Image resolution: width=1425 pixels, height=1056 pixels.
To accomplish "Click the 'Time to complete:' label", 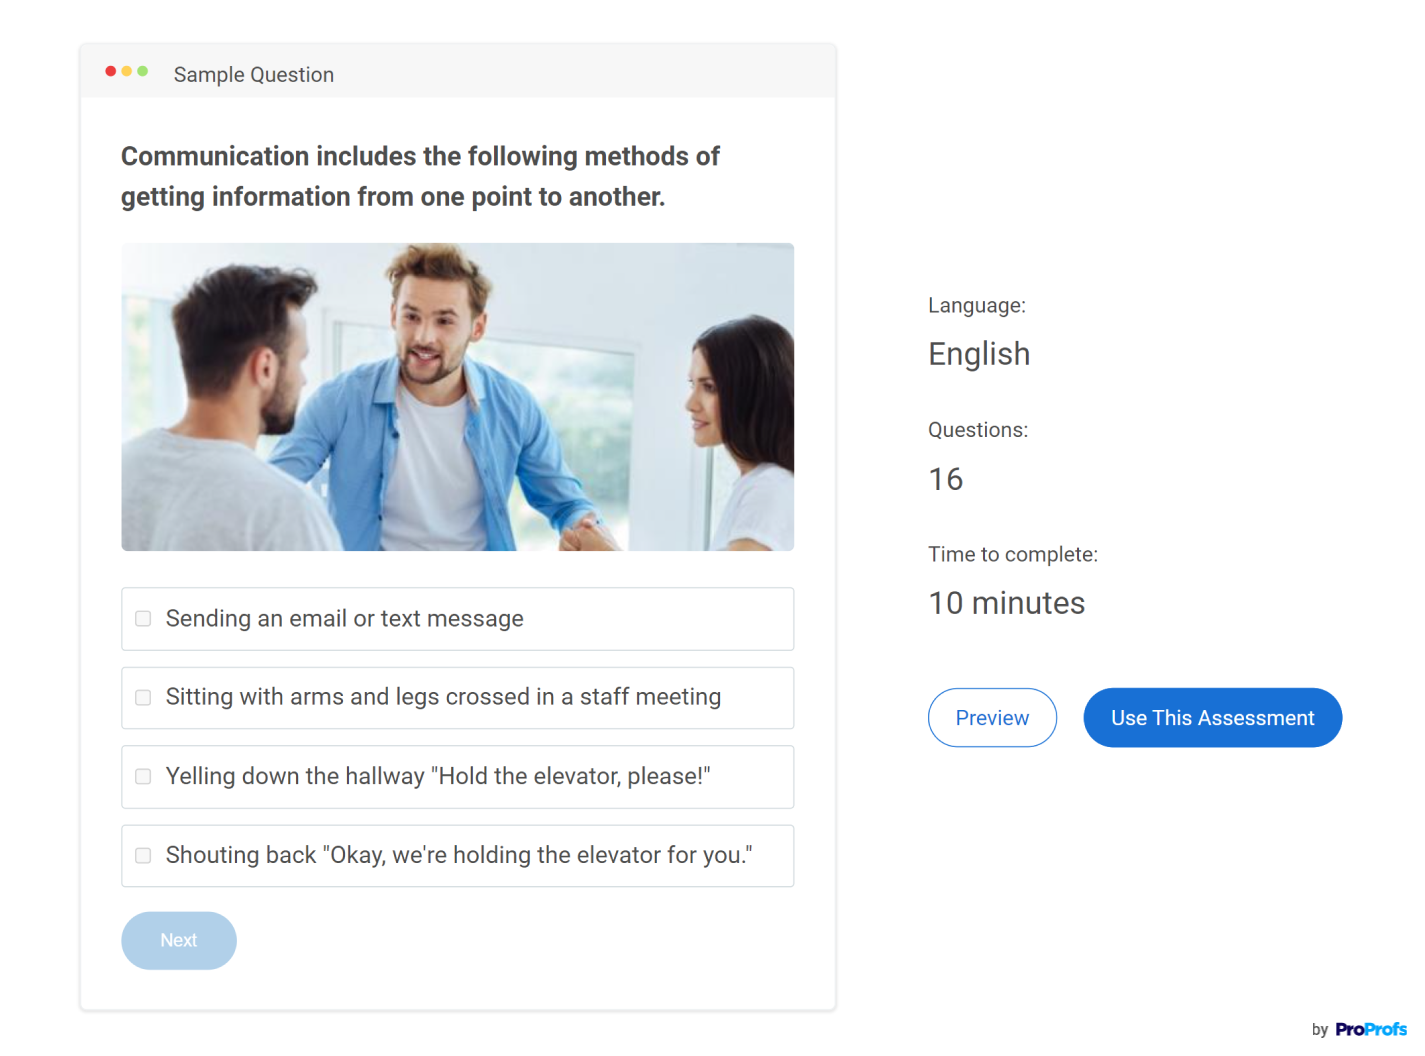I will tap(1012, 555).
